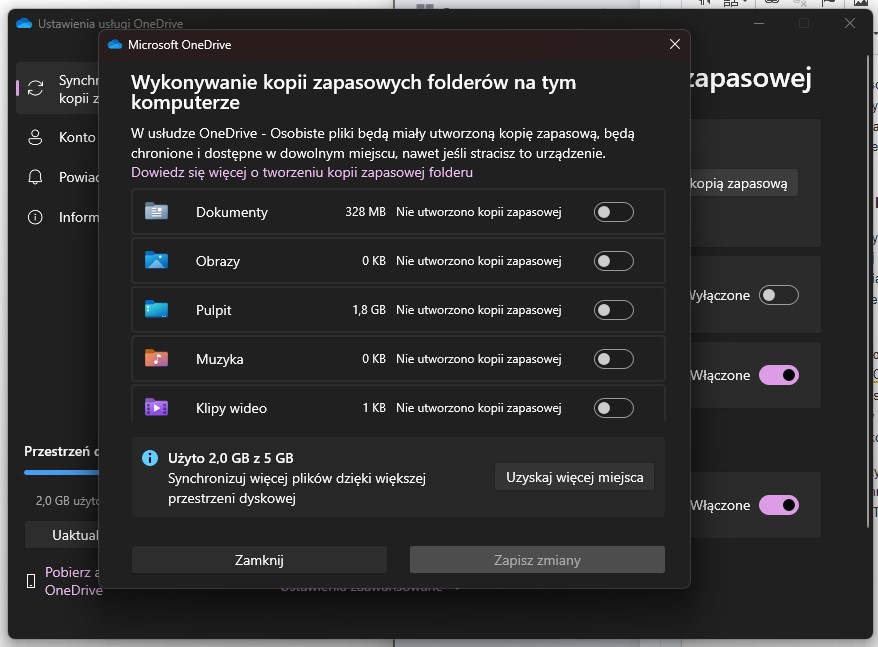The width and height of the screenshot is (878, 647).
Task: Toggle backup switch for Pulpit
Action: click(x=613, y=310)
